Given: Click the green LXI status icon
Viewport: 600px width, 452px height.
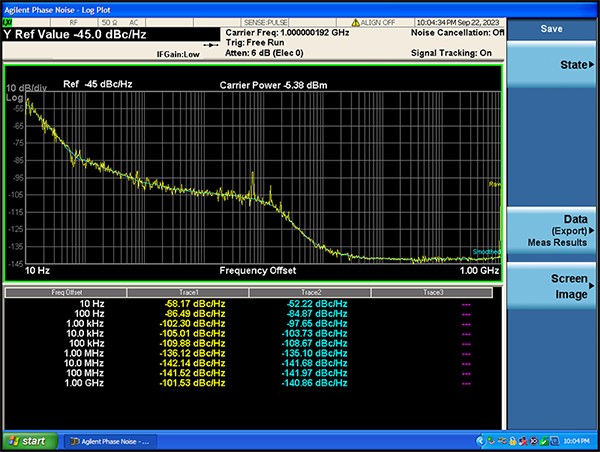Looking at the screenshot, I should click(8, 23).
